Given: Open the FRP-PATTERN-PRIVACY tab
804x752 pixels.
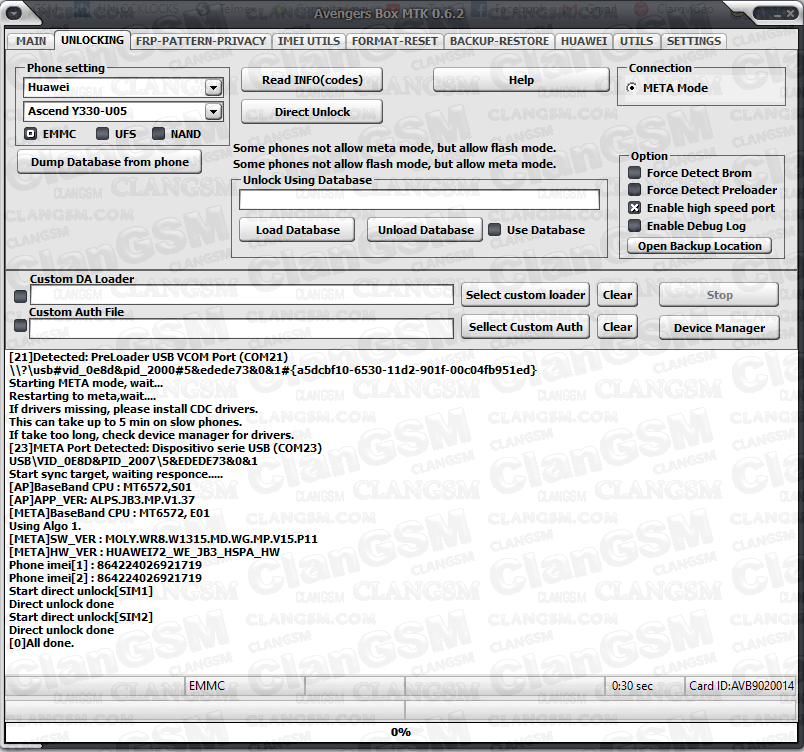Looking at the screenshot, I should coord(200,41).
